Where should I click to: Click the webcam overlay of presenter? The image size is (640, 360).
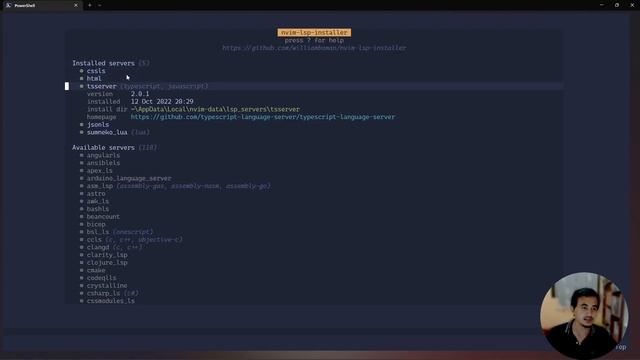[584, 316]
